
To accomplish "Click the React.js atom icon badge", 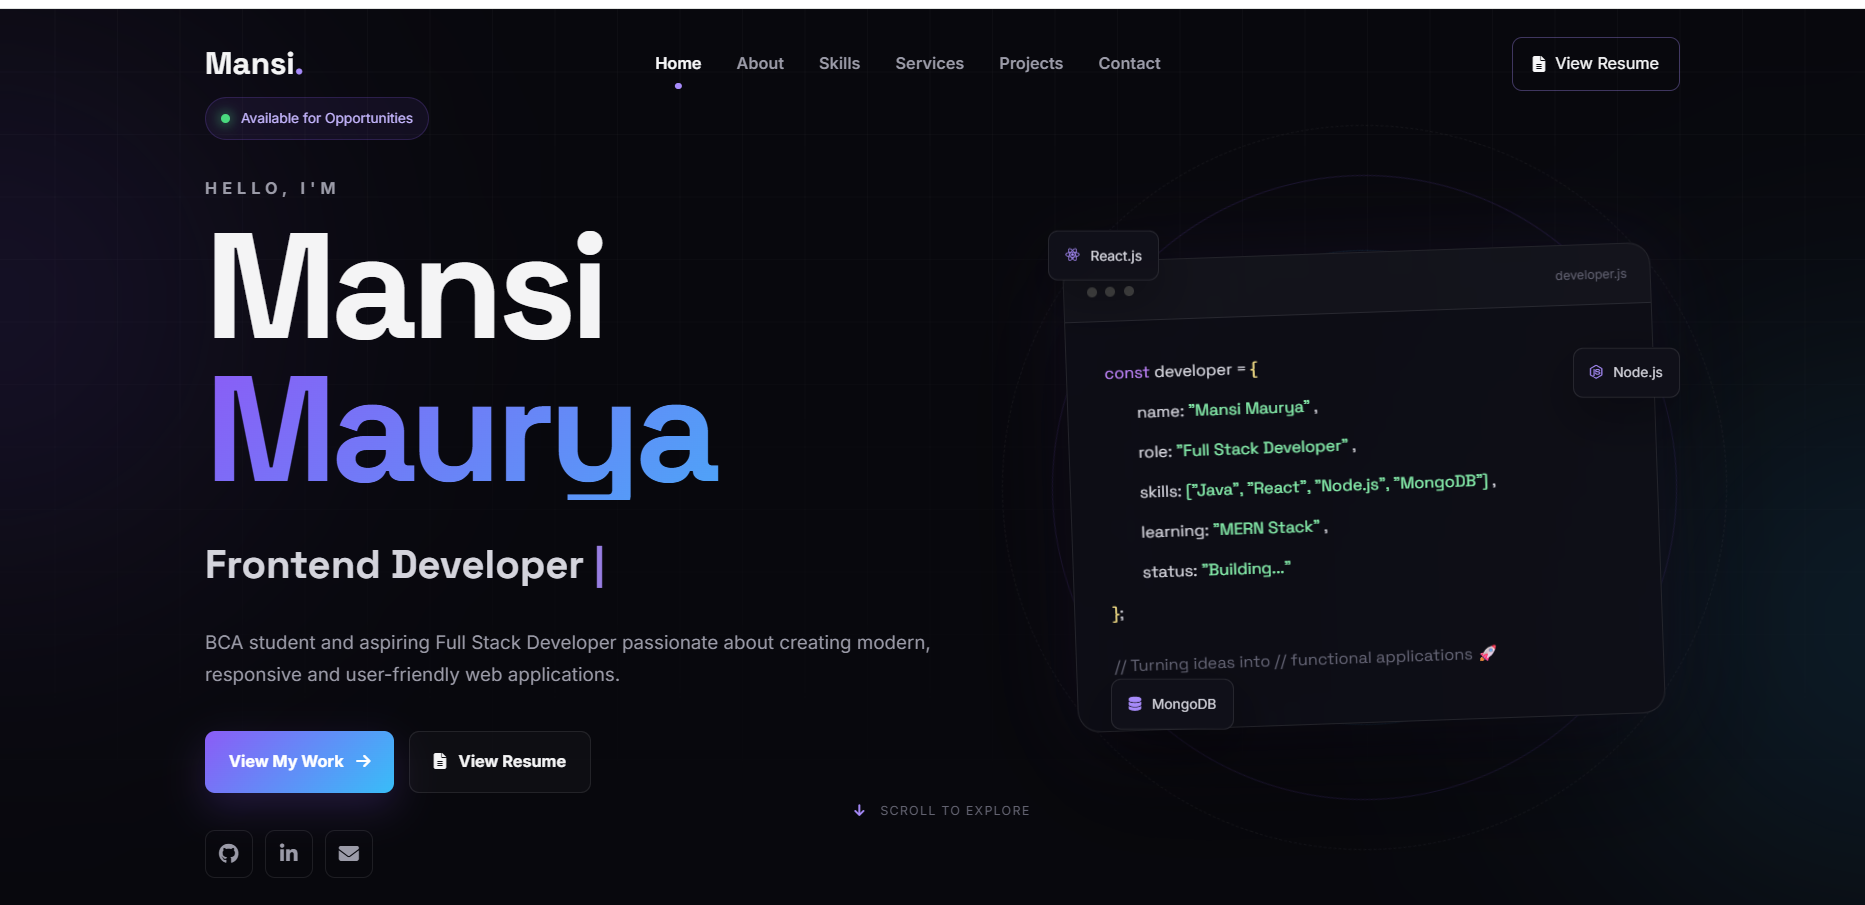I will [x=1103, y=256].
